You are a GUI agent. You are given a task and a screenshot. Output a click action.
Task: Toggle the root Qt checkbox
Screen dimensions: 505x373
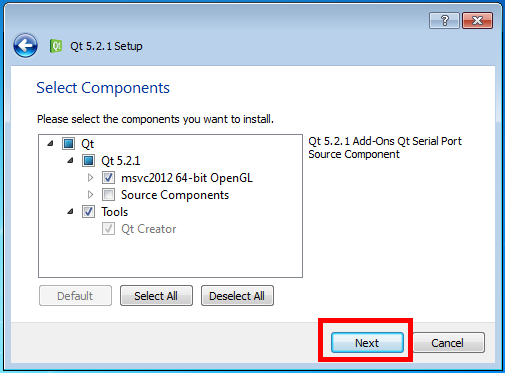click(68, 144)
